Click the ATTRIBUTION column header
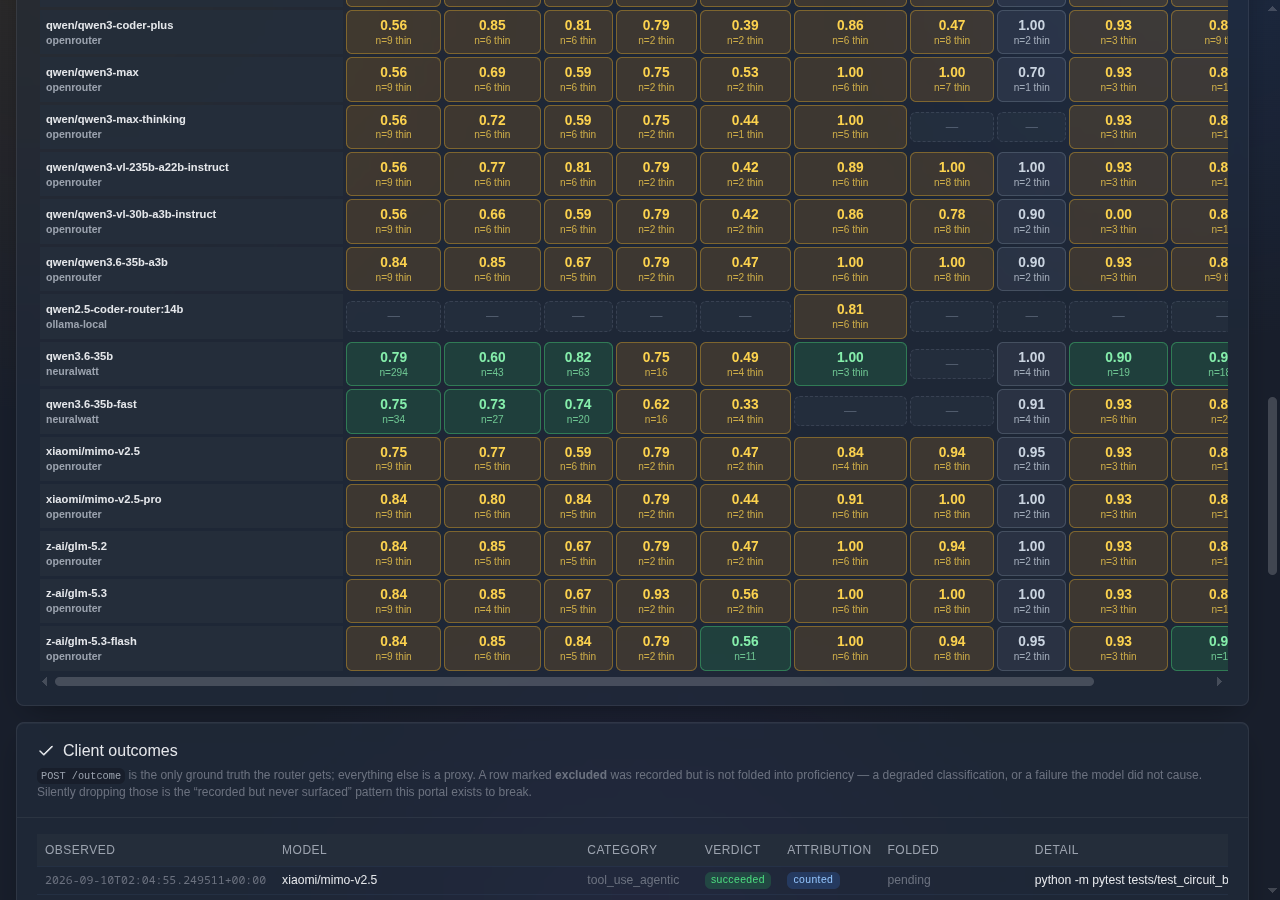The image size is (1280, 900). 829,850
